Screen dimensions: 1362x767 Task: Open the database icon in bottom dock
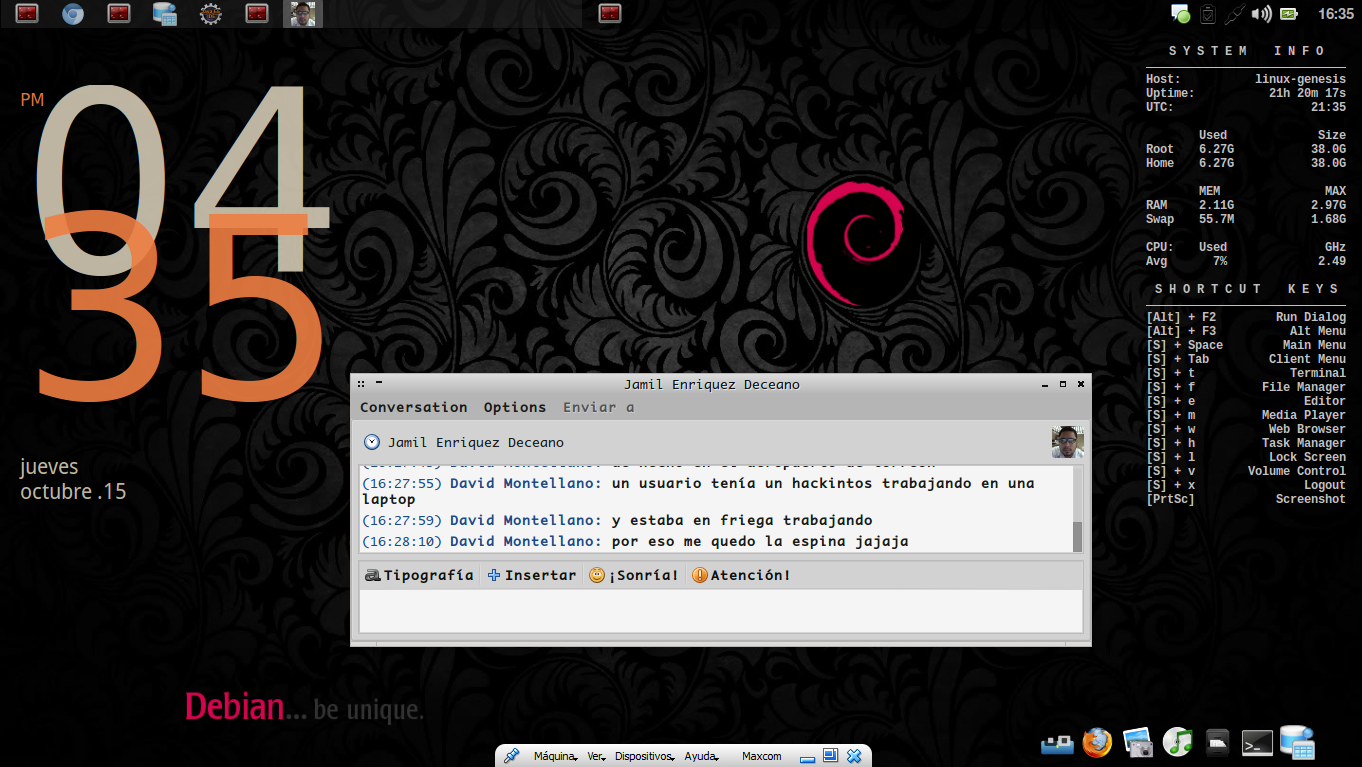pos(1297,742)
